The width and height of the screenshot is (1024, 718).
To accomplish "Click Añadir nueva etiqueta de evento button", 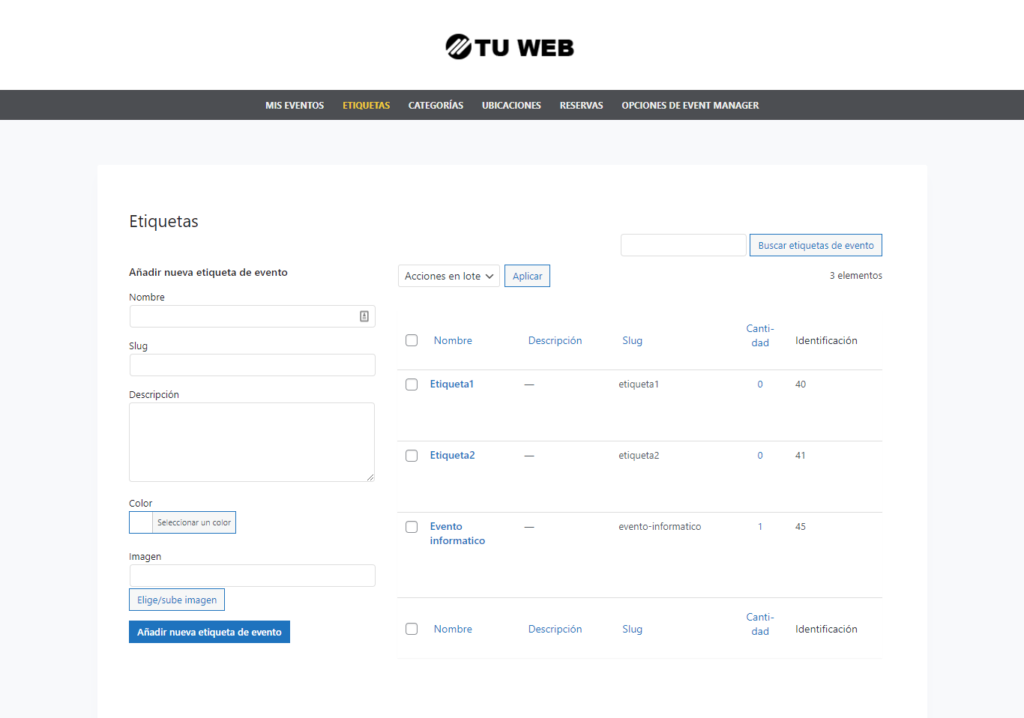I will (209, 631).
